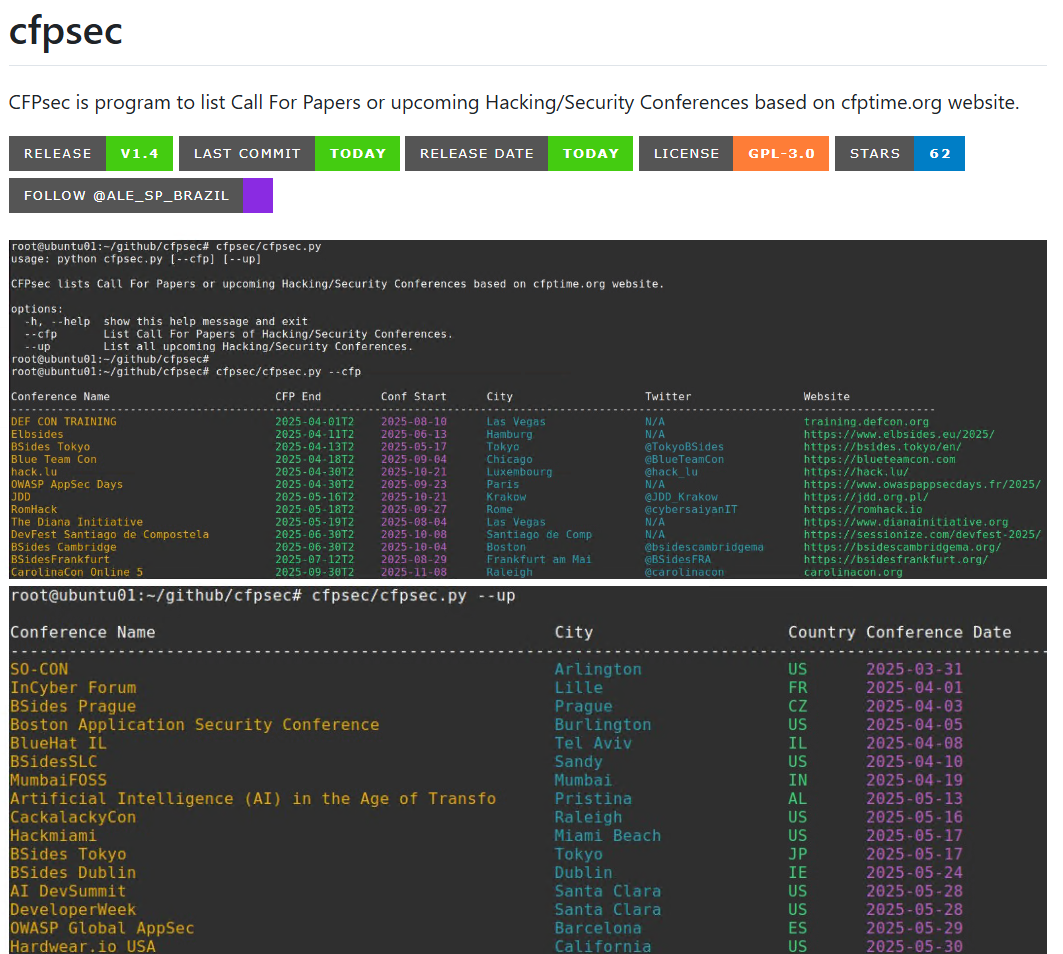Click the 'CFP End' column header

click(x=298, y=397)
